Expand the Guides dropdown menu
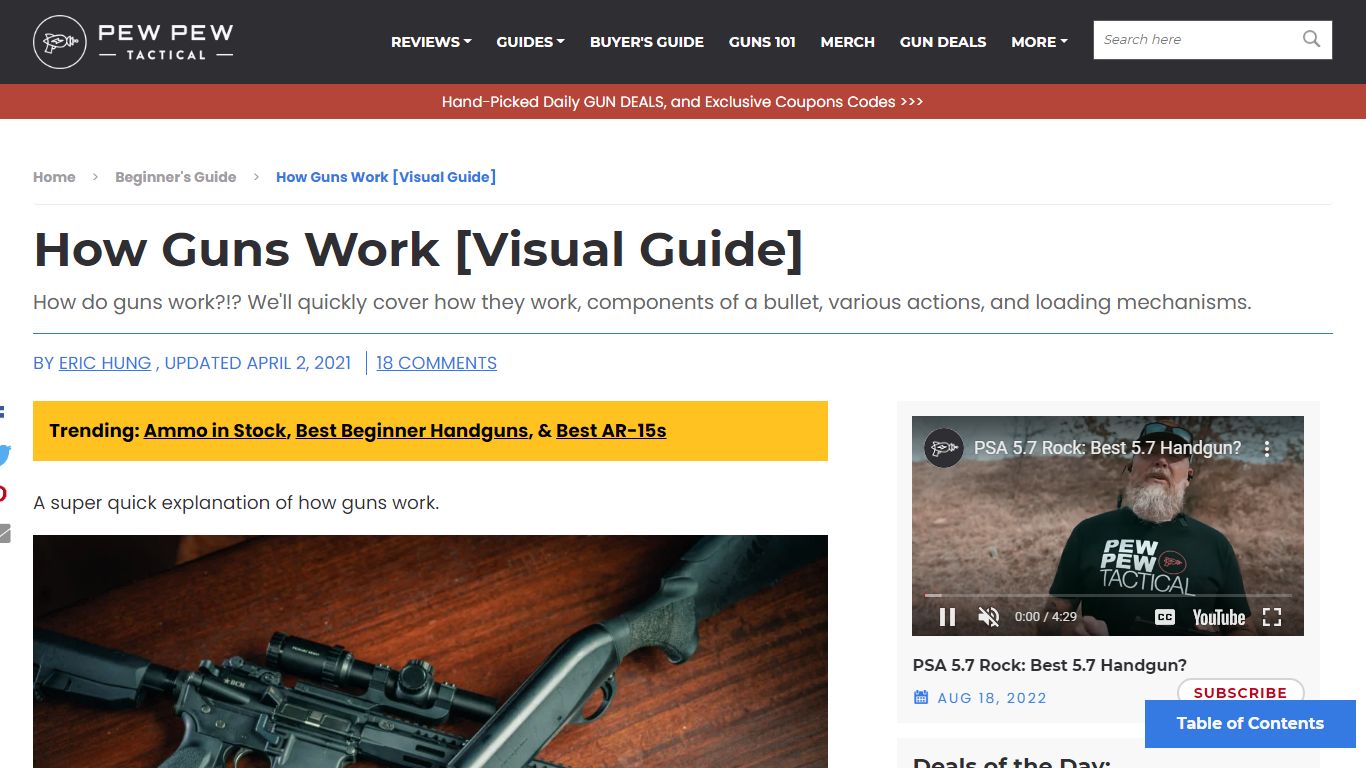The width and height of the screenshot is (1366, 768). coord(530,42)
